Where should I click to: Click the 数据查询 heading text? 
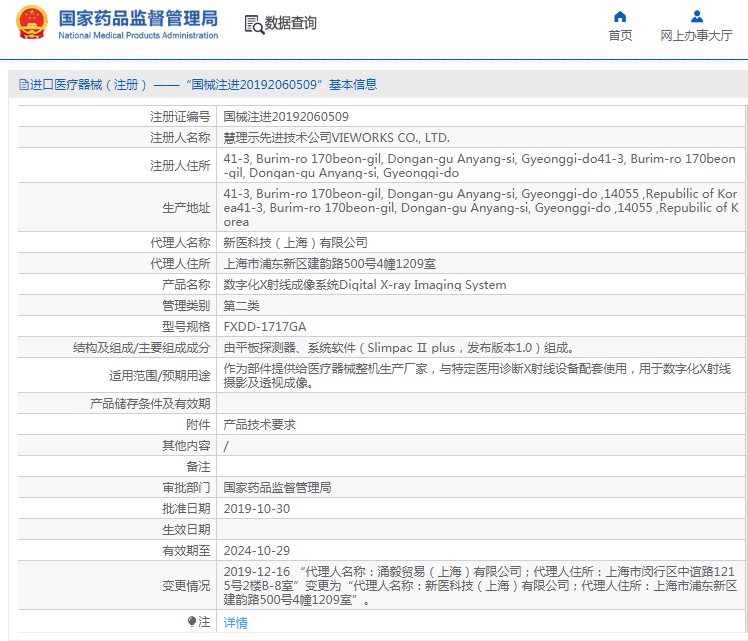point(290,23)
